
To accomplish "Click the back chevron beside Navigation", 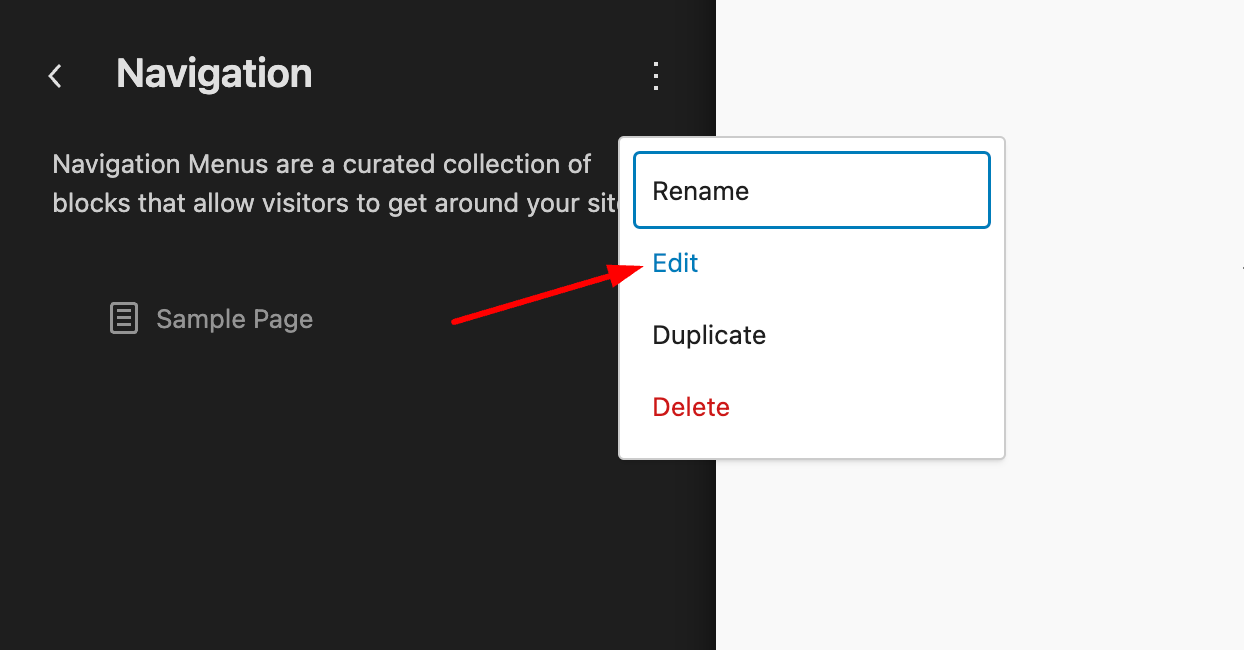I will (x=55, y=75).
